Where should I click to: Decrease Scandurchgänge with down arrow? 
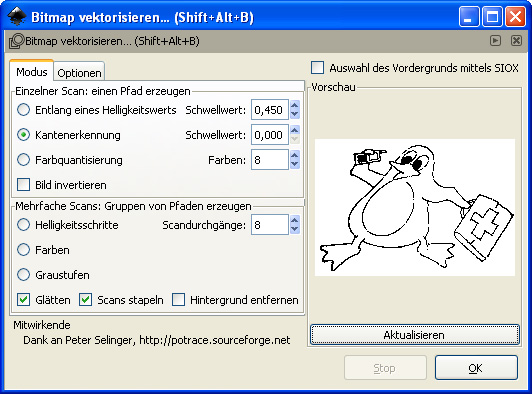pos(294,229)
